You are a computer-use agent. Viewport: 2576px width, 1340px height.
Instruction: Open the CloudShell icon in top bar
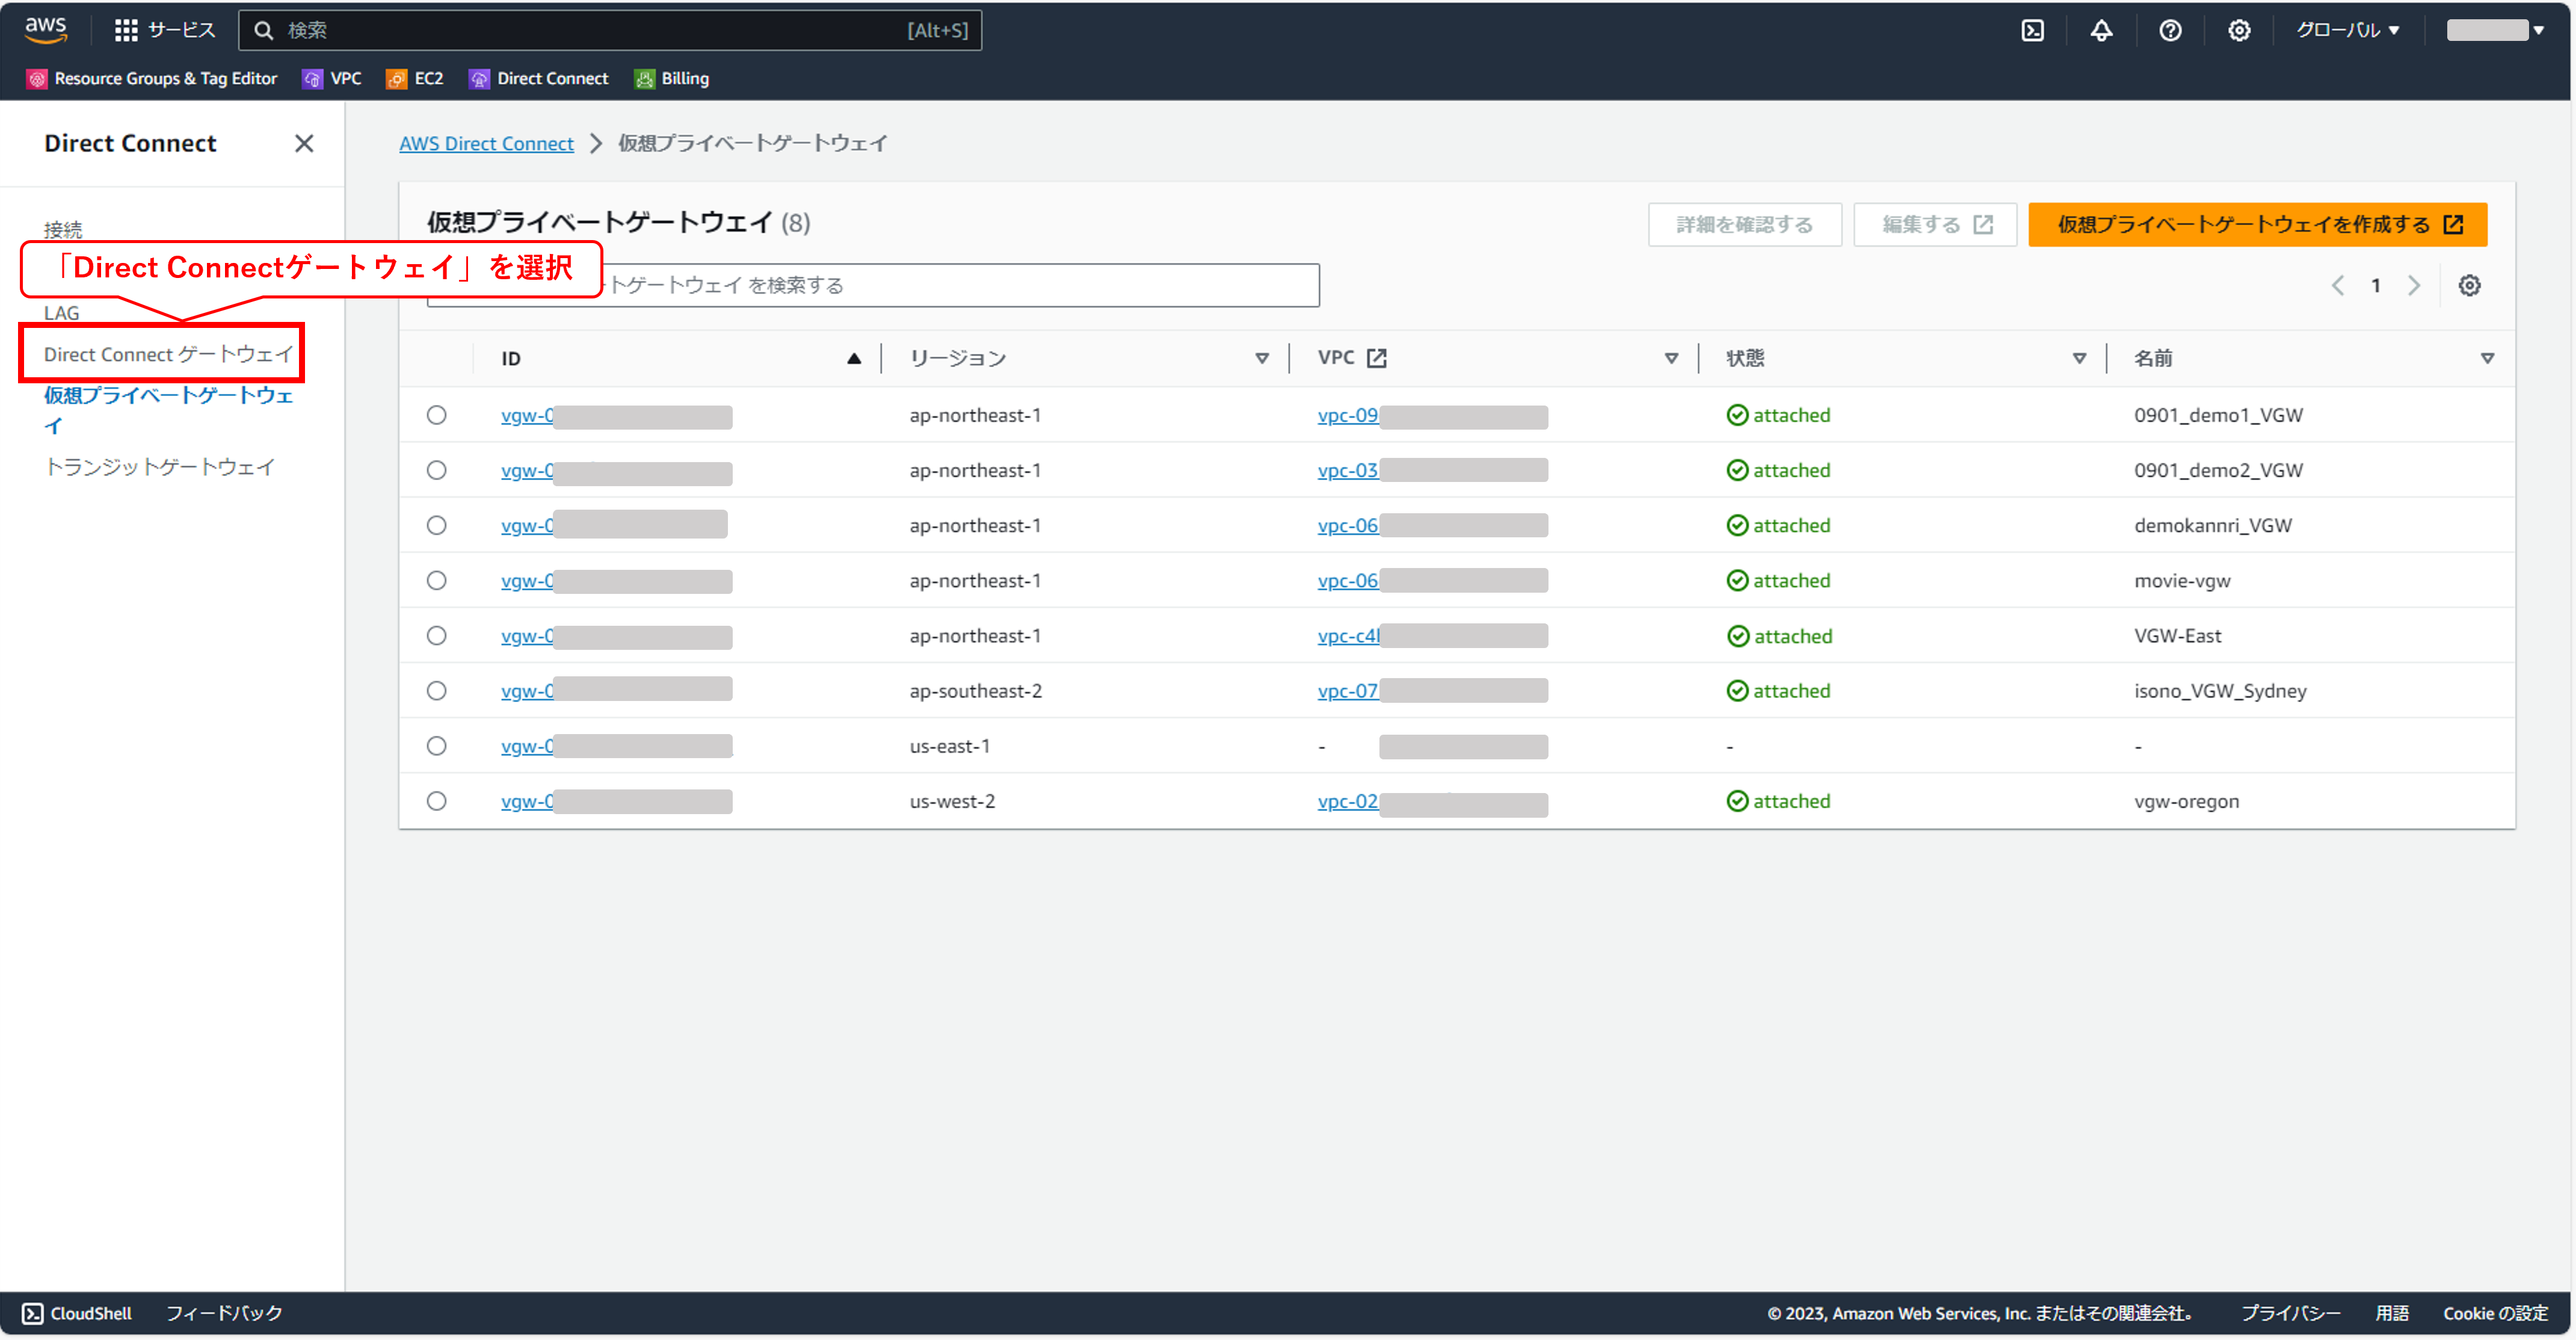(2033, 30)
